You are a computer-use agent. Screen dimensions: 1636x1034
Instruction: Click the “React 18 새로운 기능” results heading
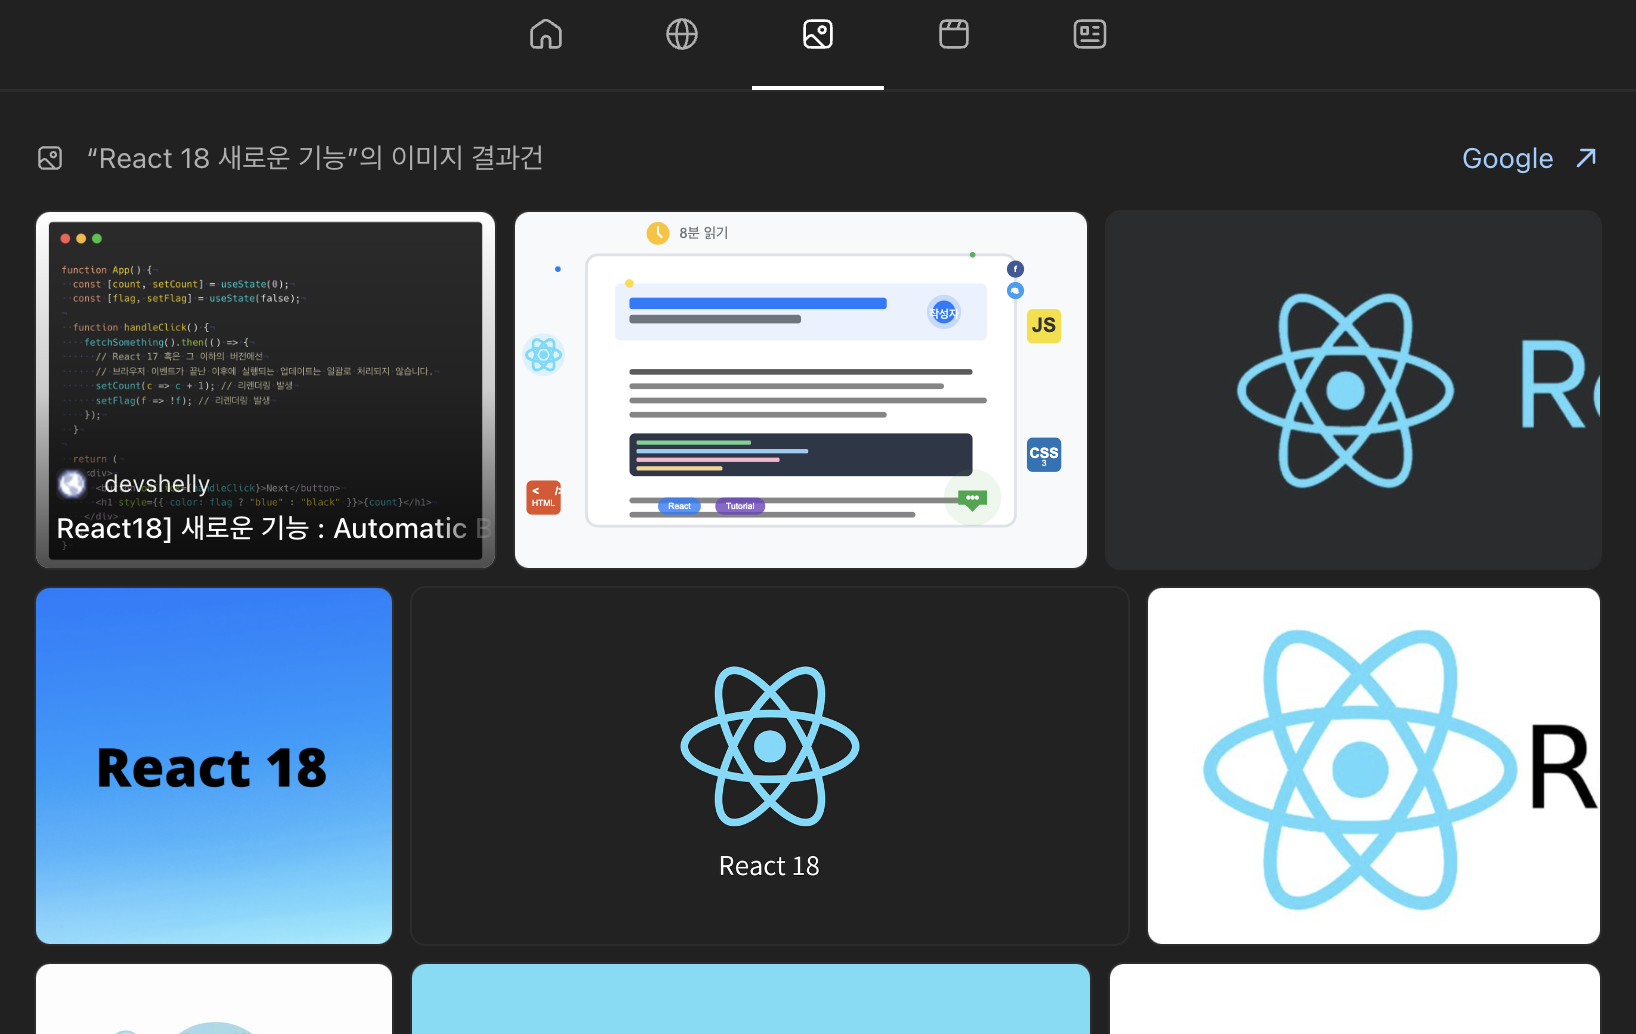[x=315, y=158]
